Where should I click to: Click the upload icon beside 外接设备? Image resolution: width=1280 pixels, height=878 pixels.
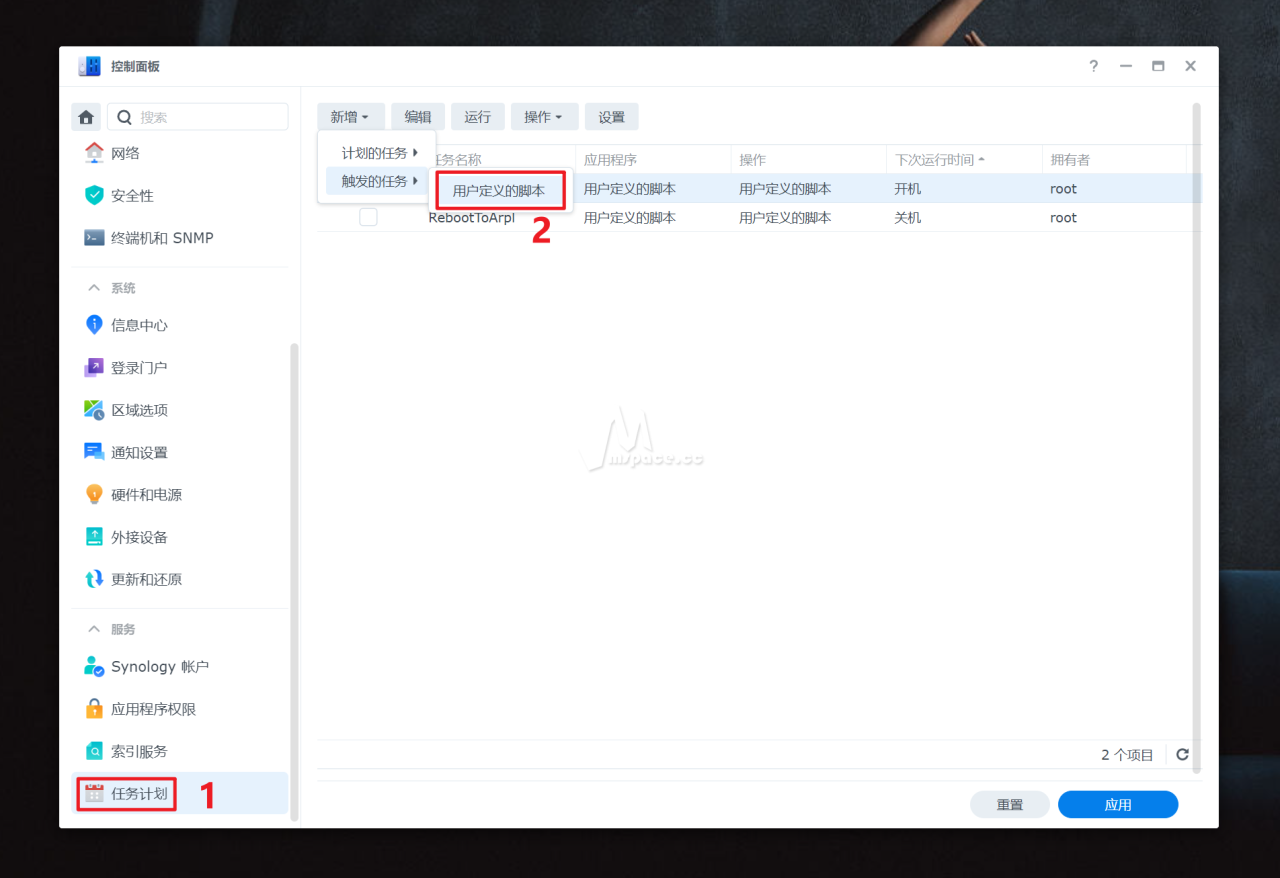(94, 537)
